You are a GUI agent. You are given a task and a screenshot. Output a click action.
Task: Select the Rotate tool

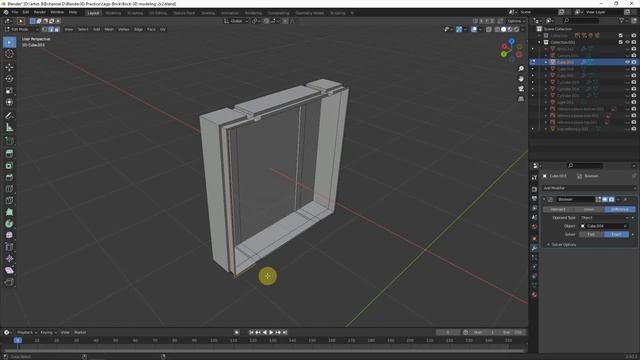pyautogui.click(x=9, y=79)
